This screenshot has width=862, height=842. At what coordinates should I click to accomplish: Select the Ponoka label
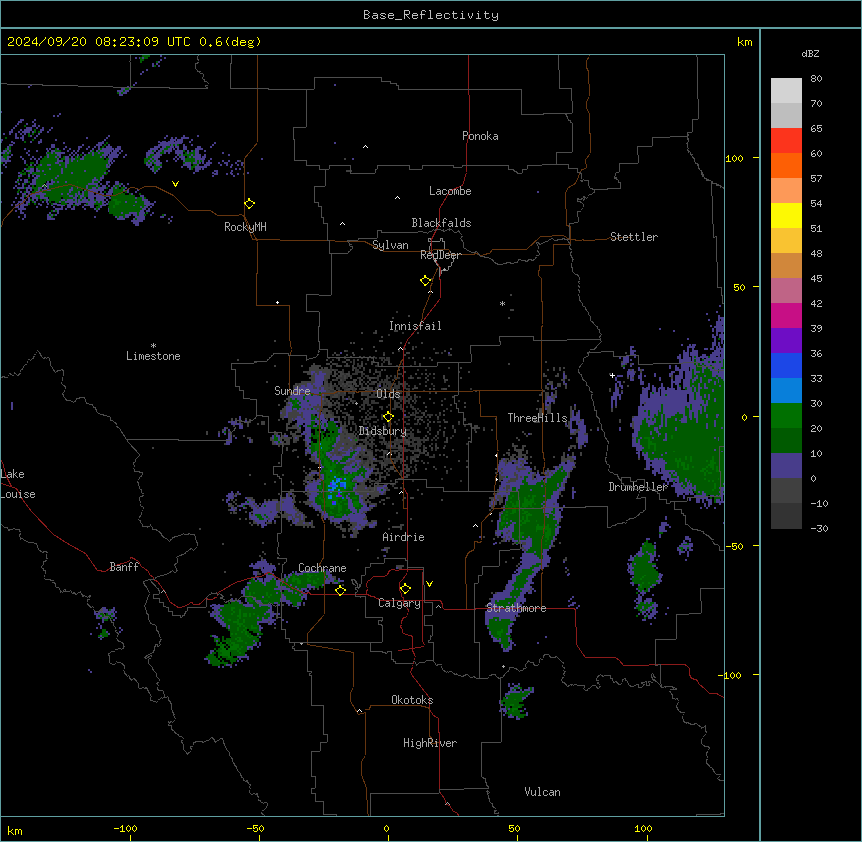tap(480, 136)
